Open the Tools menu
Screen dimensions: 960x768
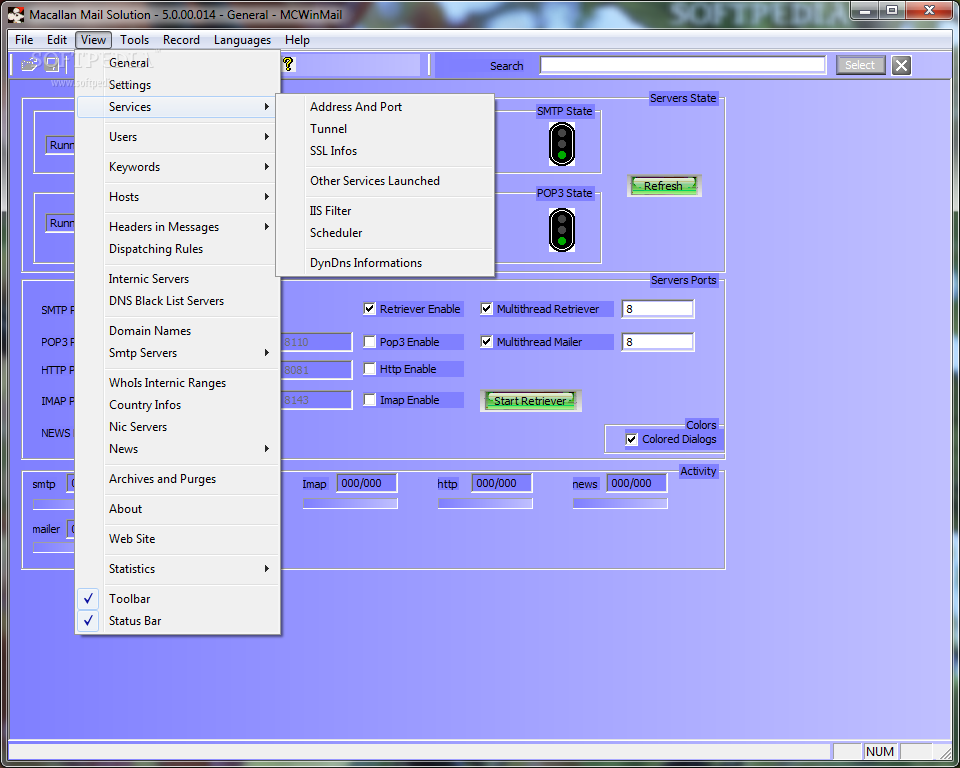pos(134,40)
